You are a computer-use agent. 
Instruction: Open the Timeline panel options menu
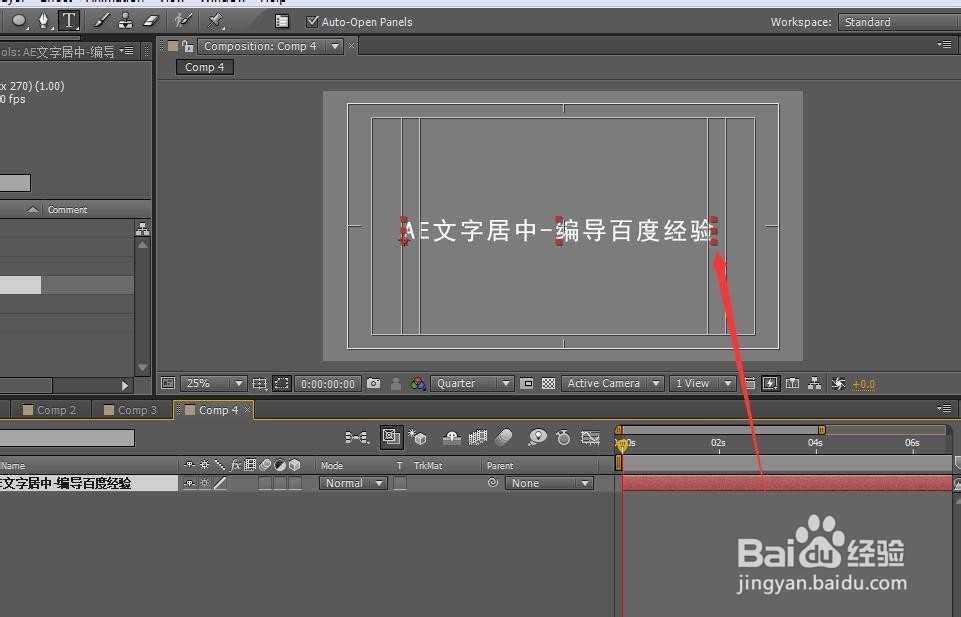(944, 407)
